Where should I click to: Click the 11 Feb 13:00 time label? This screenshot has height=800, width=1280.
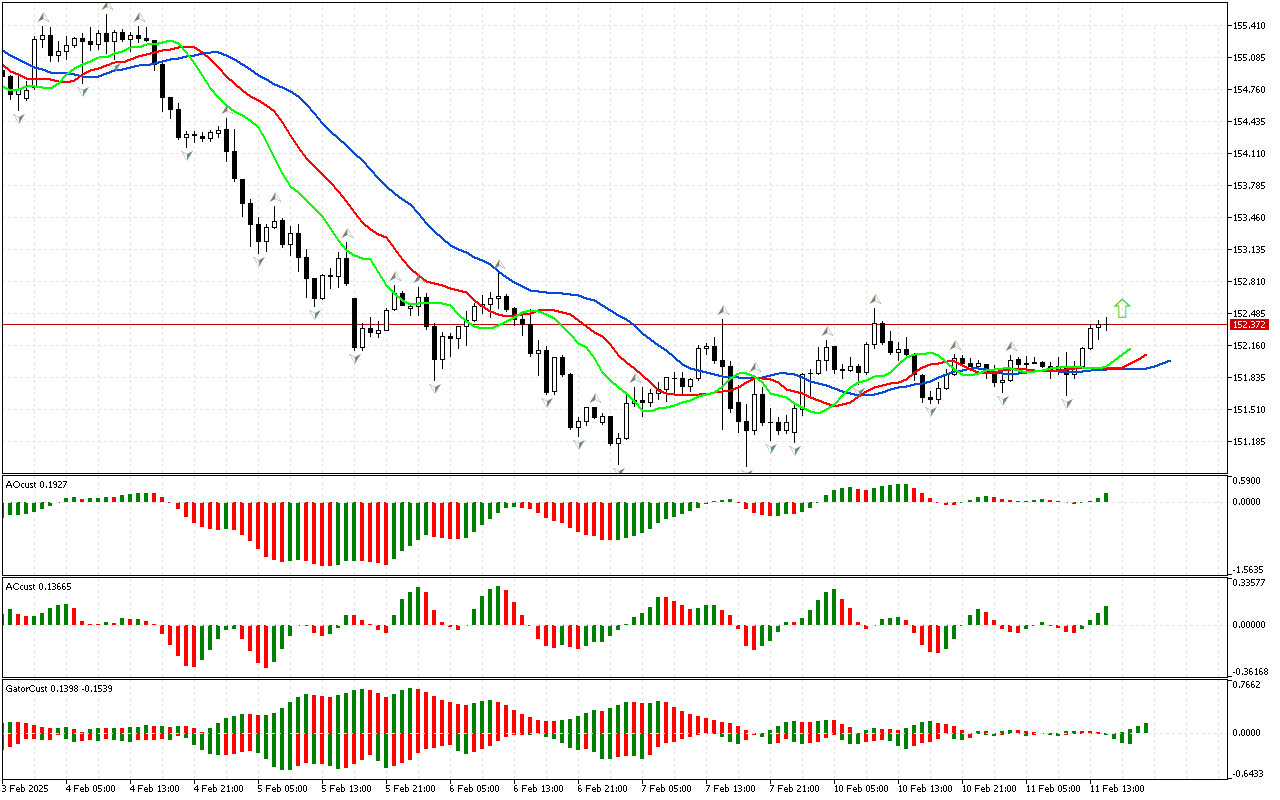[x=1117, y=789]
